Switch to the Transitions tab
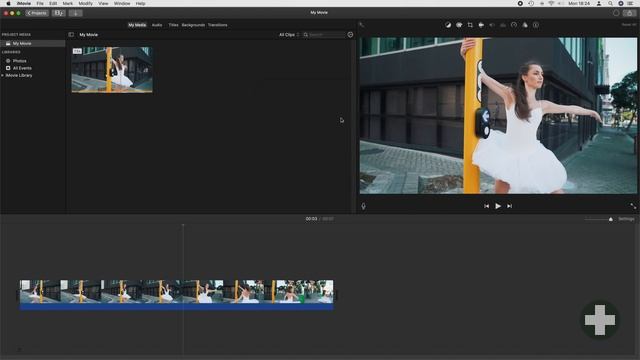The image size is (640, 360). 218,25
